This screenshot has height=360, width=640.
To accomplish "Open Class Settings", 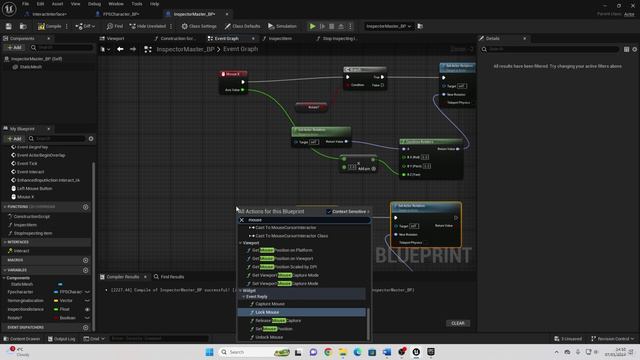I will click(x=199, y=26).
